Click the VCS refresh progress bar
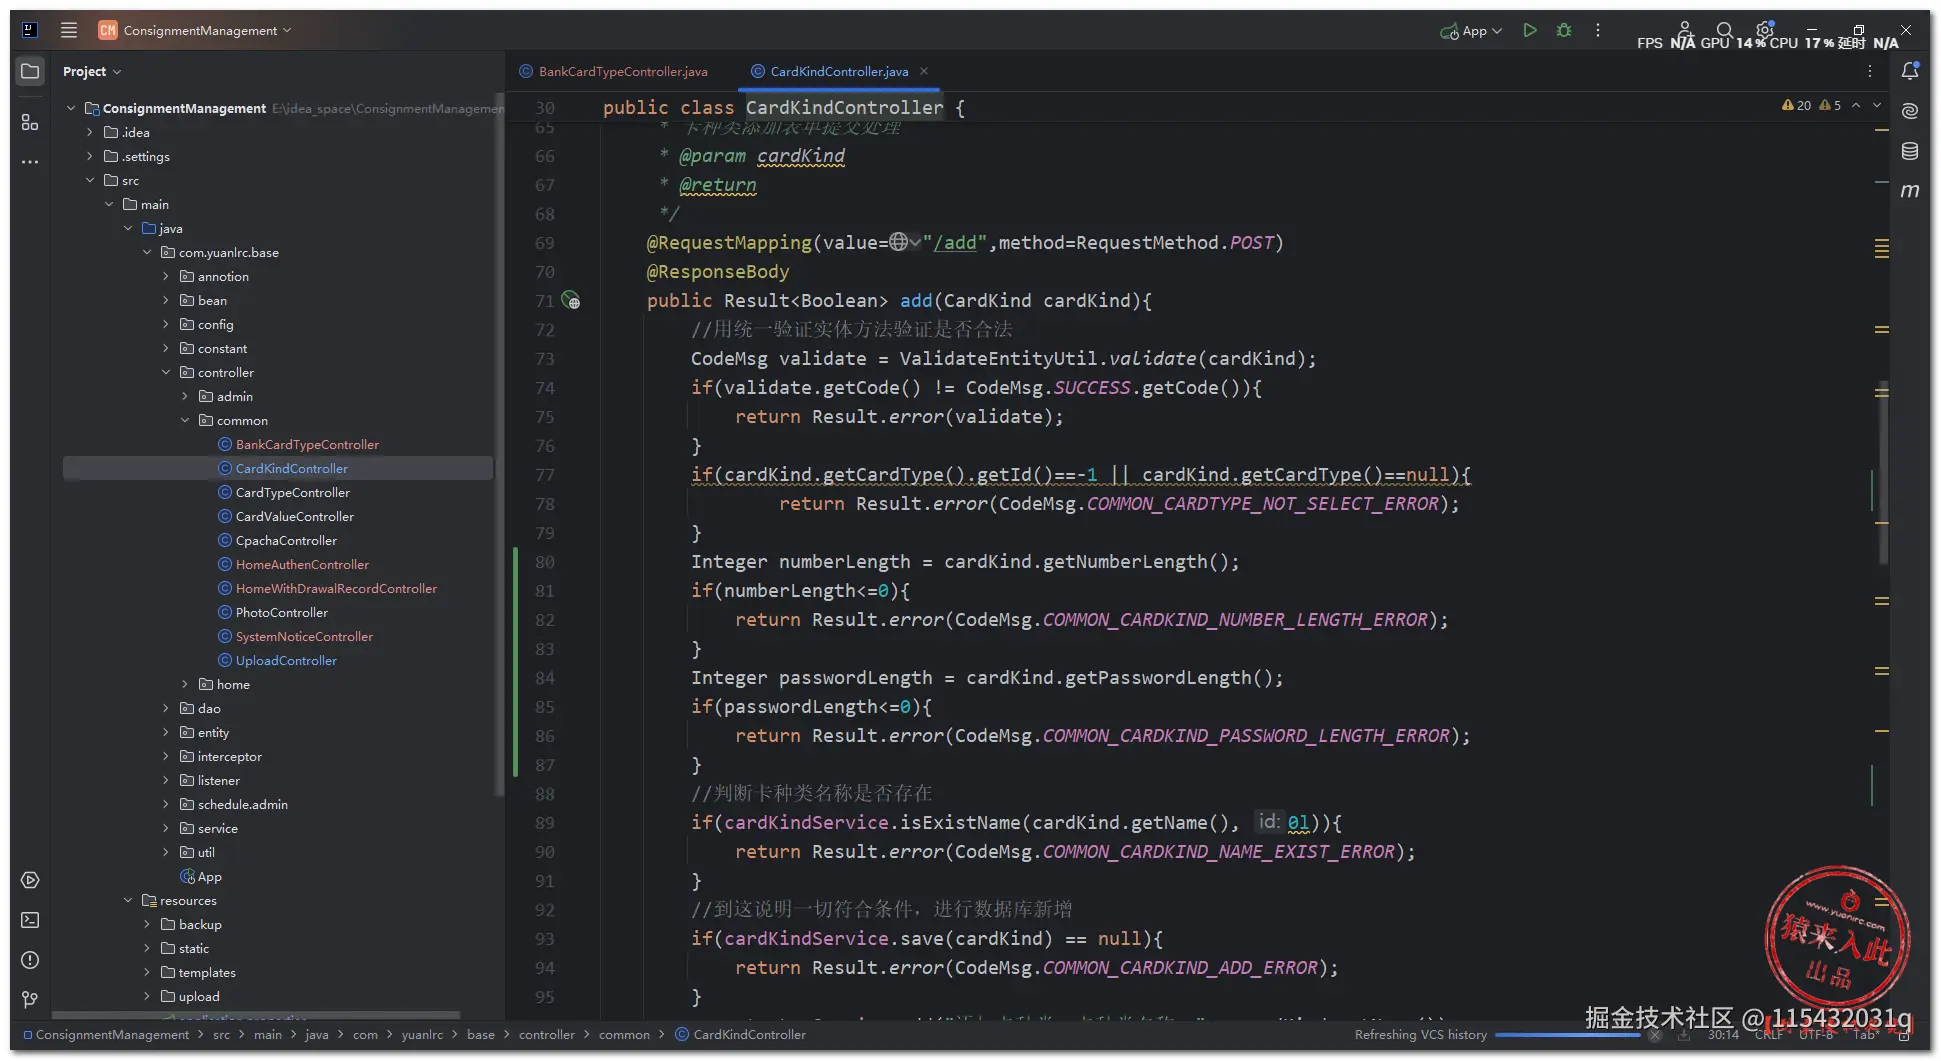 click(1567, 1035)
